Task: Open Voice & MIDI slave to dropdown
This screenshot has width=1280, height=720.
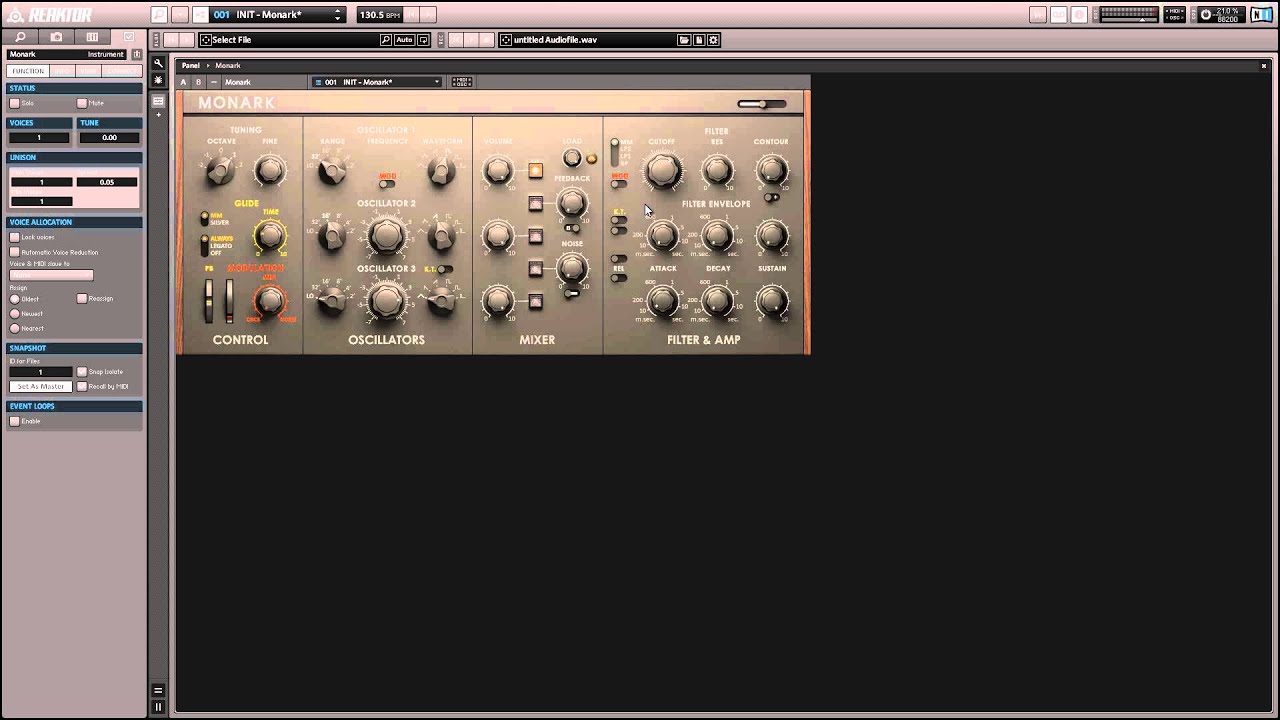Action: pyautogui.click(x=51, y=275)
